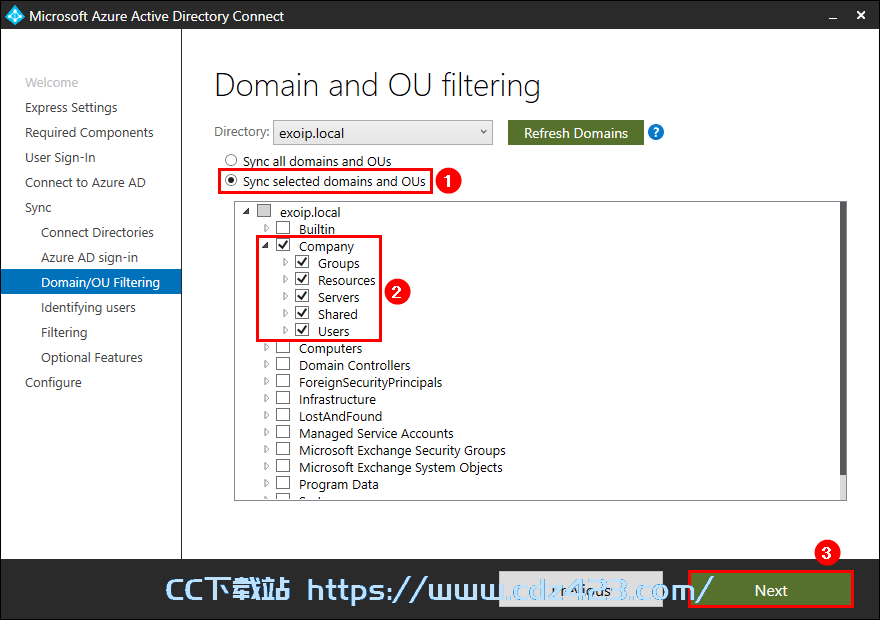Expand the Program Data node
Viewport: 880px width, 620px height.
(x=266, y=483)
